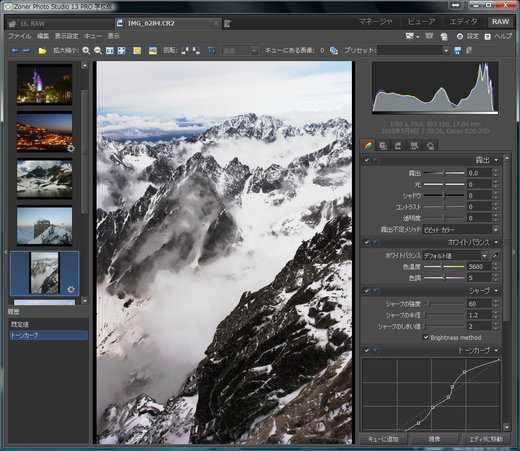Image resolution: width=520 pixels, height=451 pixels.
Task: Go back with the left arrow icon
Action: coord(15,51)
